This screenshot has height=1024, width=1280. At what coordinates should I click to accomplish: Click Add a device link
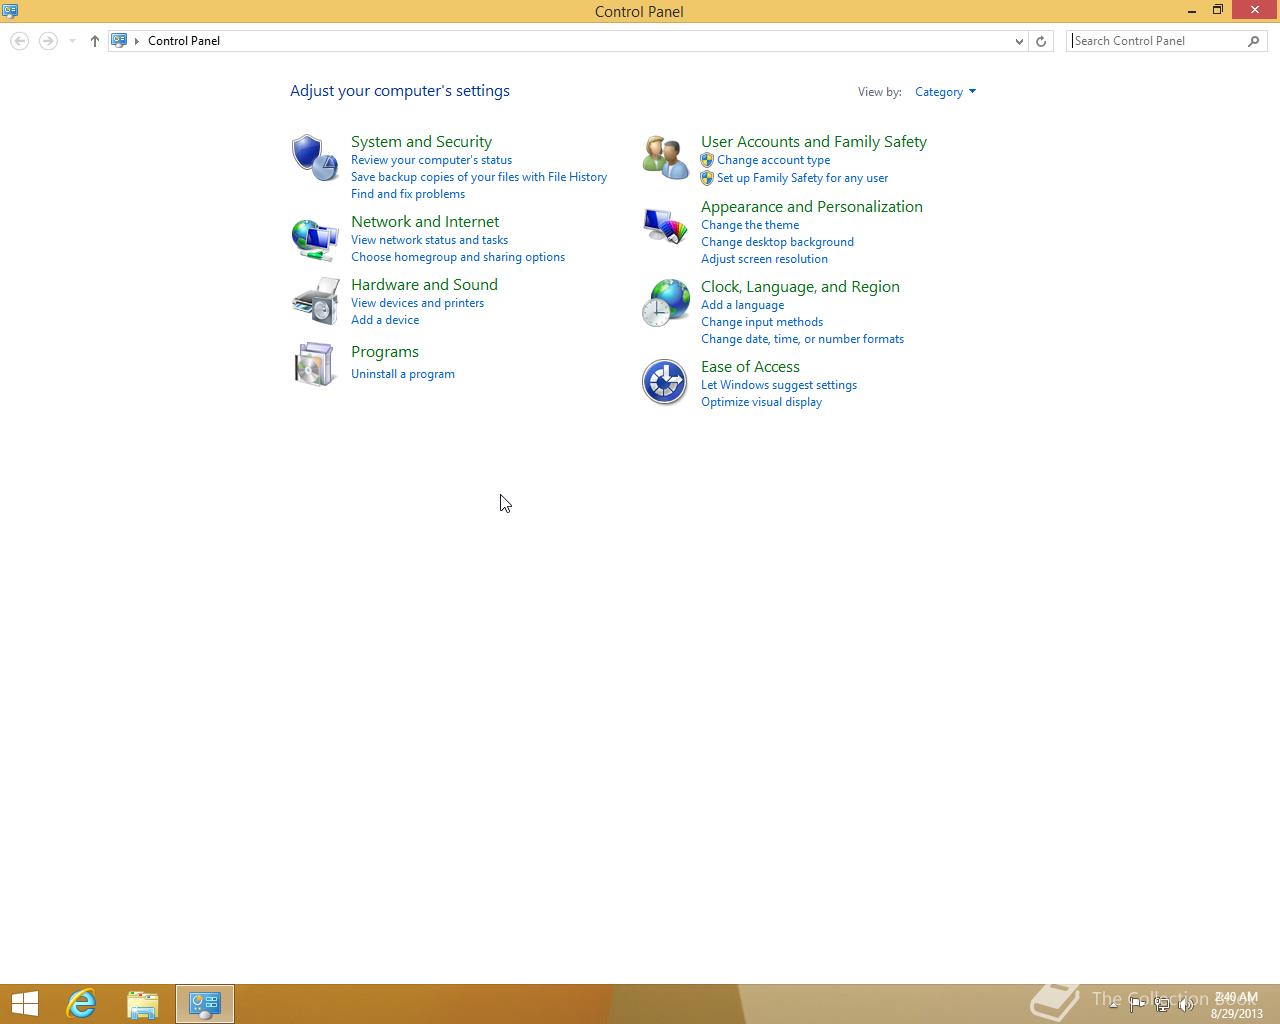coord(385,320)
